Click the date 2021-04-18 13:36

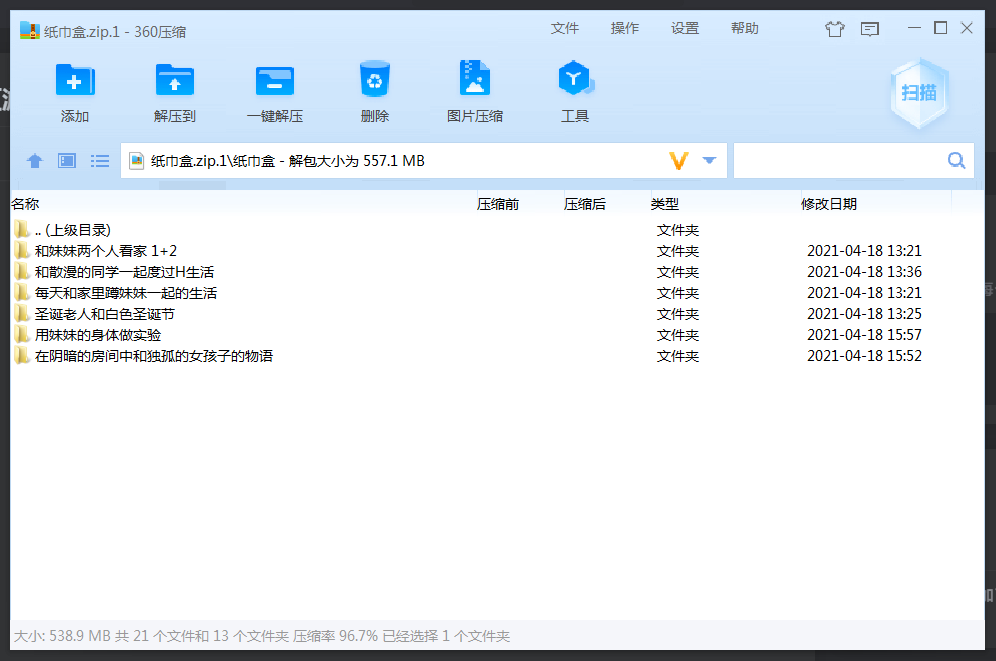point(864,272)
